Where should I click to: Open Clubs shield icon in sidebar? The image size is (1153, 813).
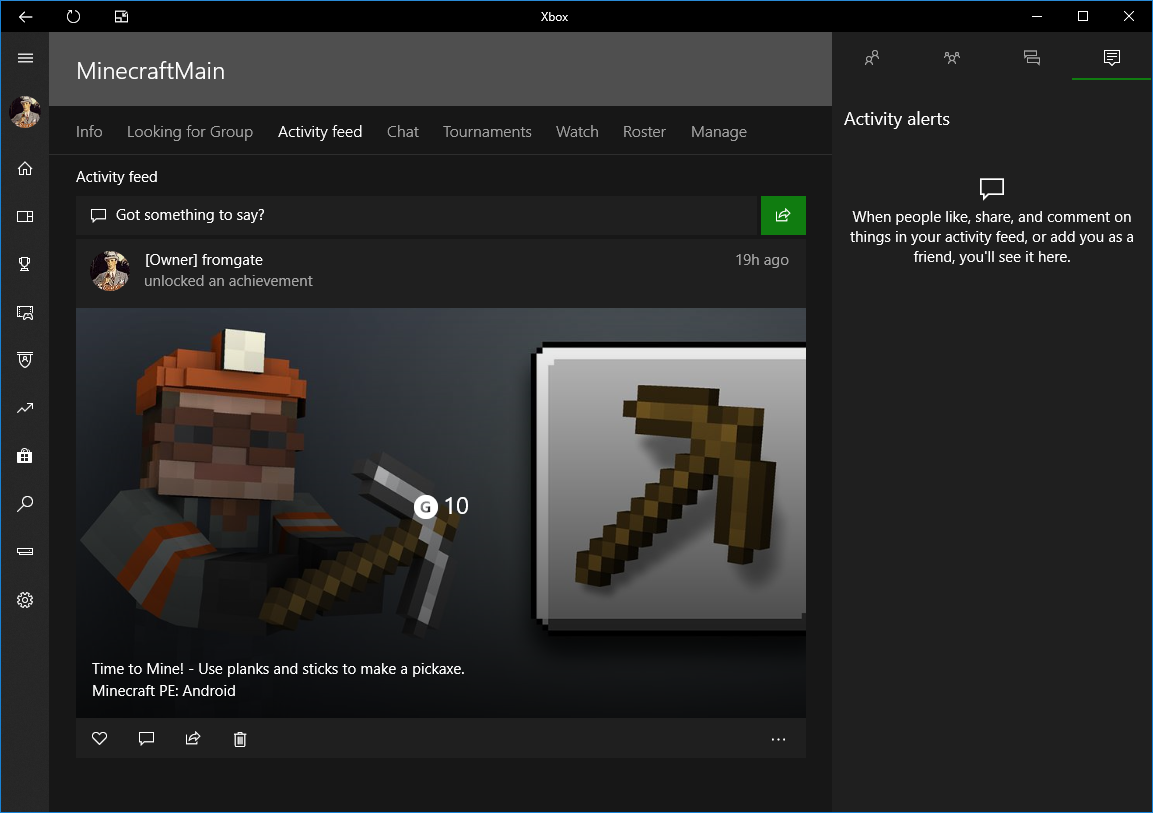[25, 359]
